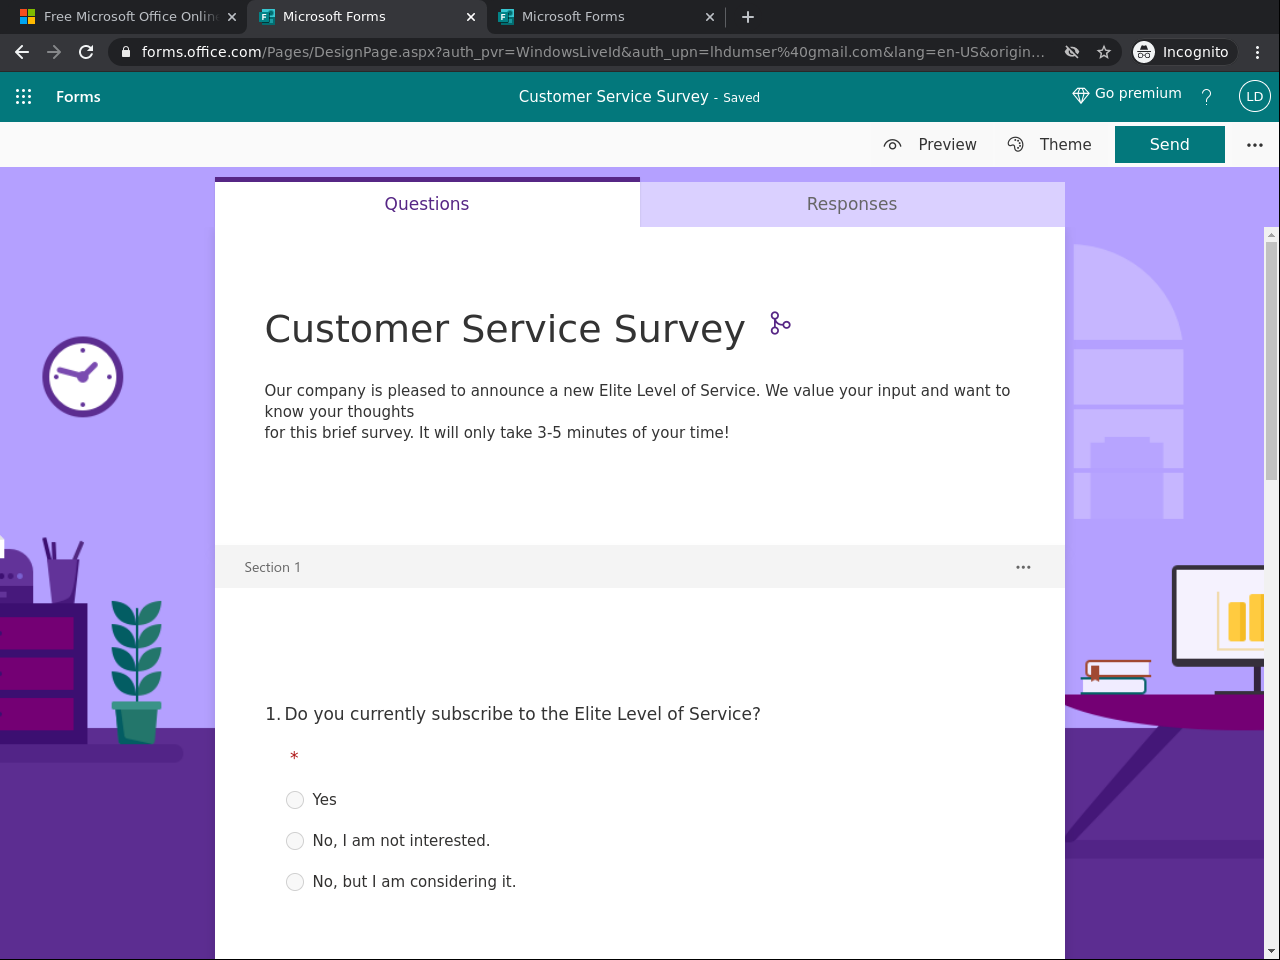1280x960 pixels.
Task: Switch to the Questions tab
Action: point(427,203)
